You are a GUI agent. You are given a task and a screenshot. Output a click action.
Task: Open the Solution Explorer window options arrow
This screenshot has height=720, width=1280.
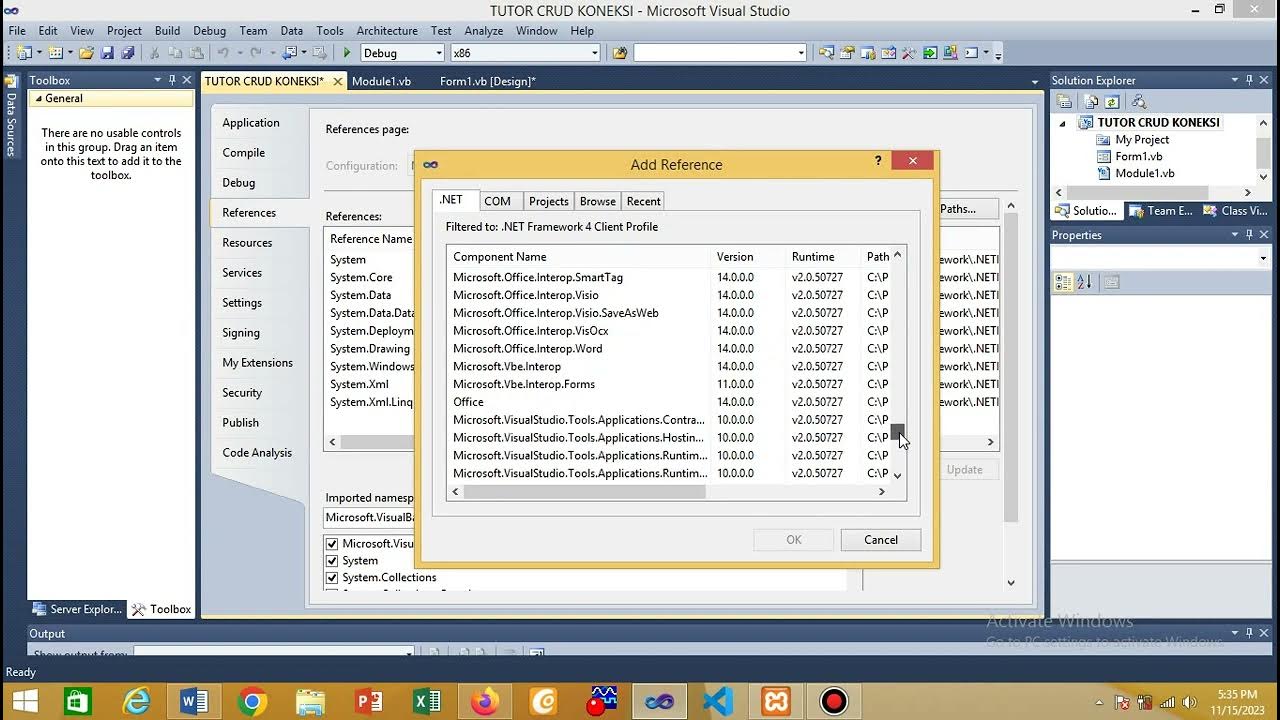pyautogui.click(x=1235, y=80)
